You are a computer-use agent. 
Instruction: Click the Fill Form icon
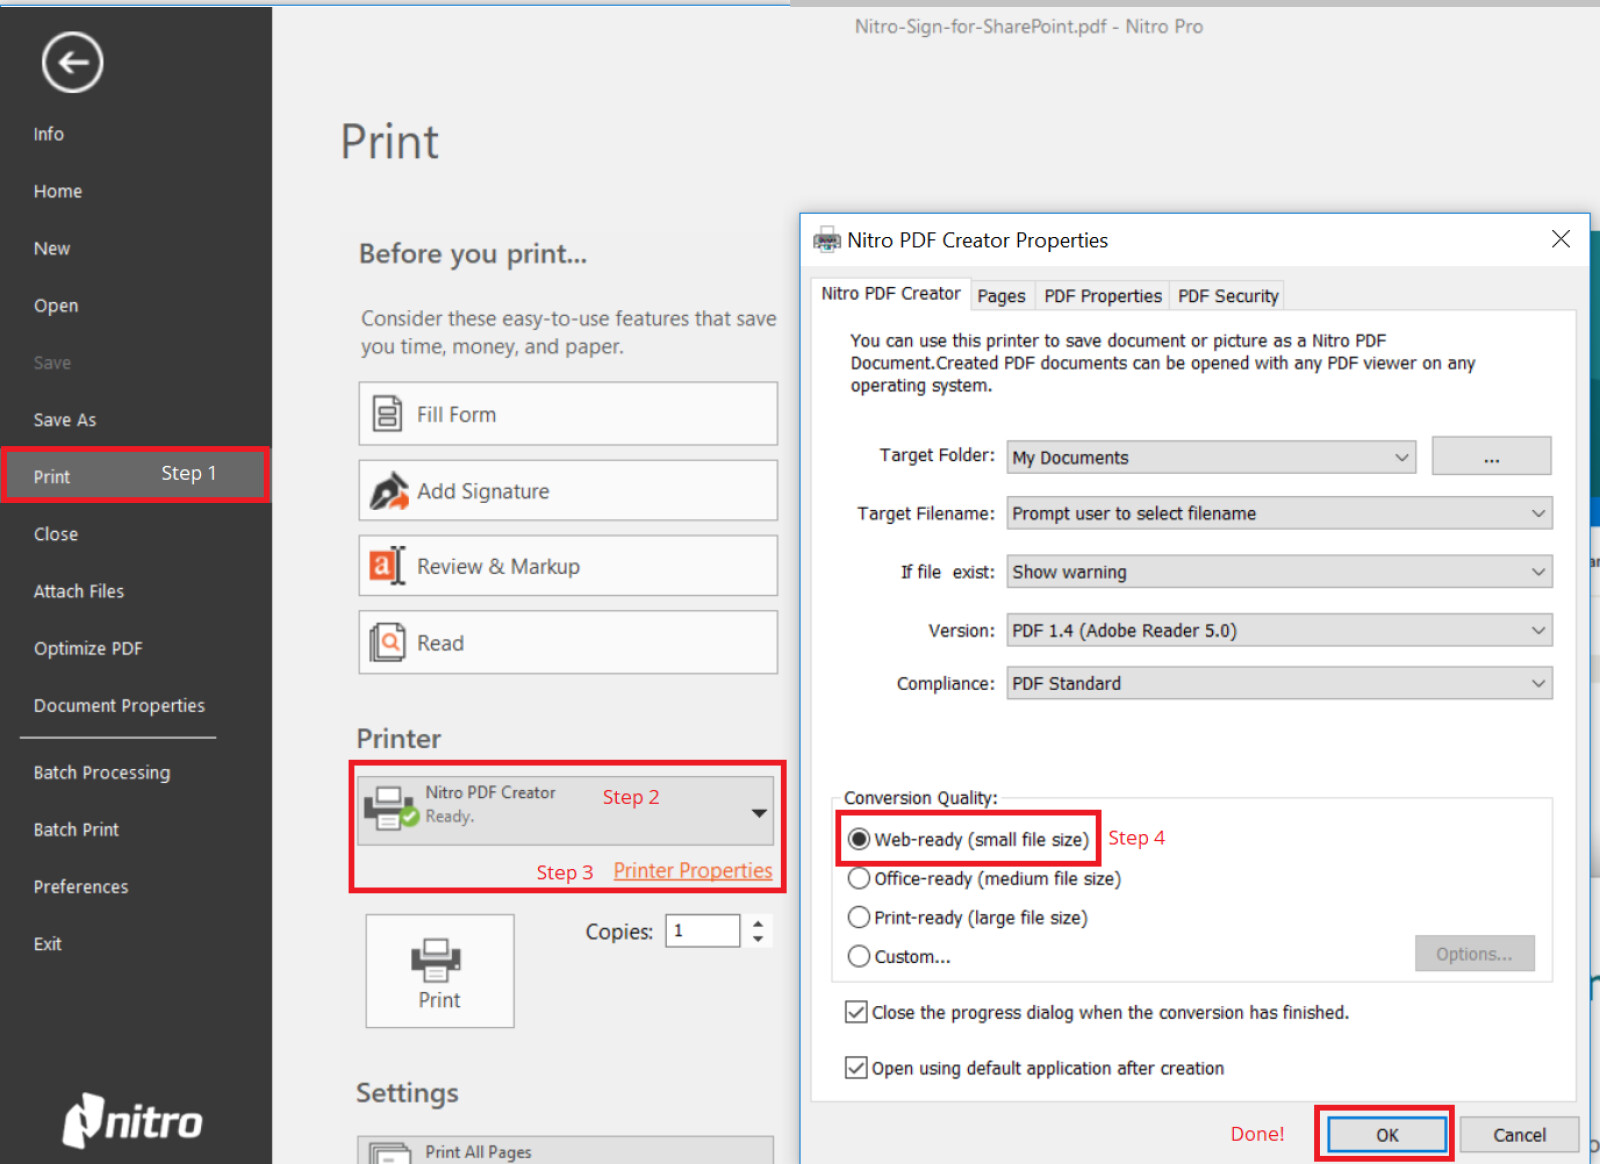(x=387, y=414)
